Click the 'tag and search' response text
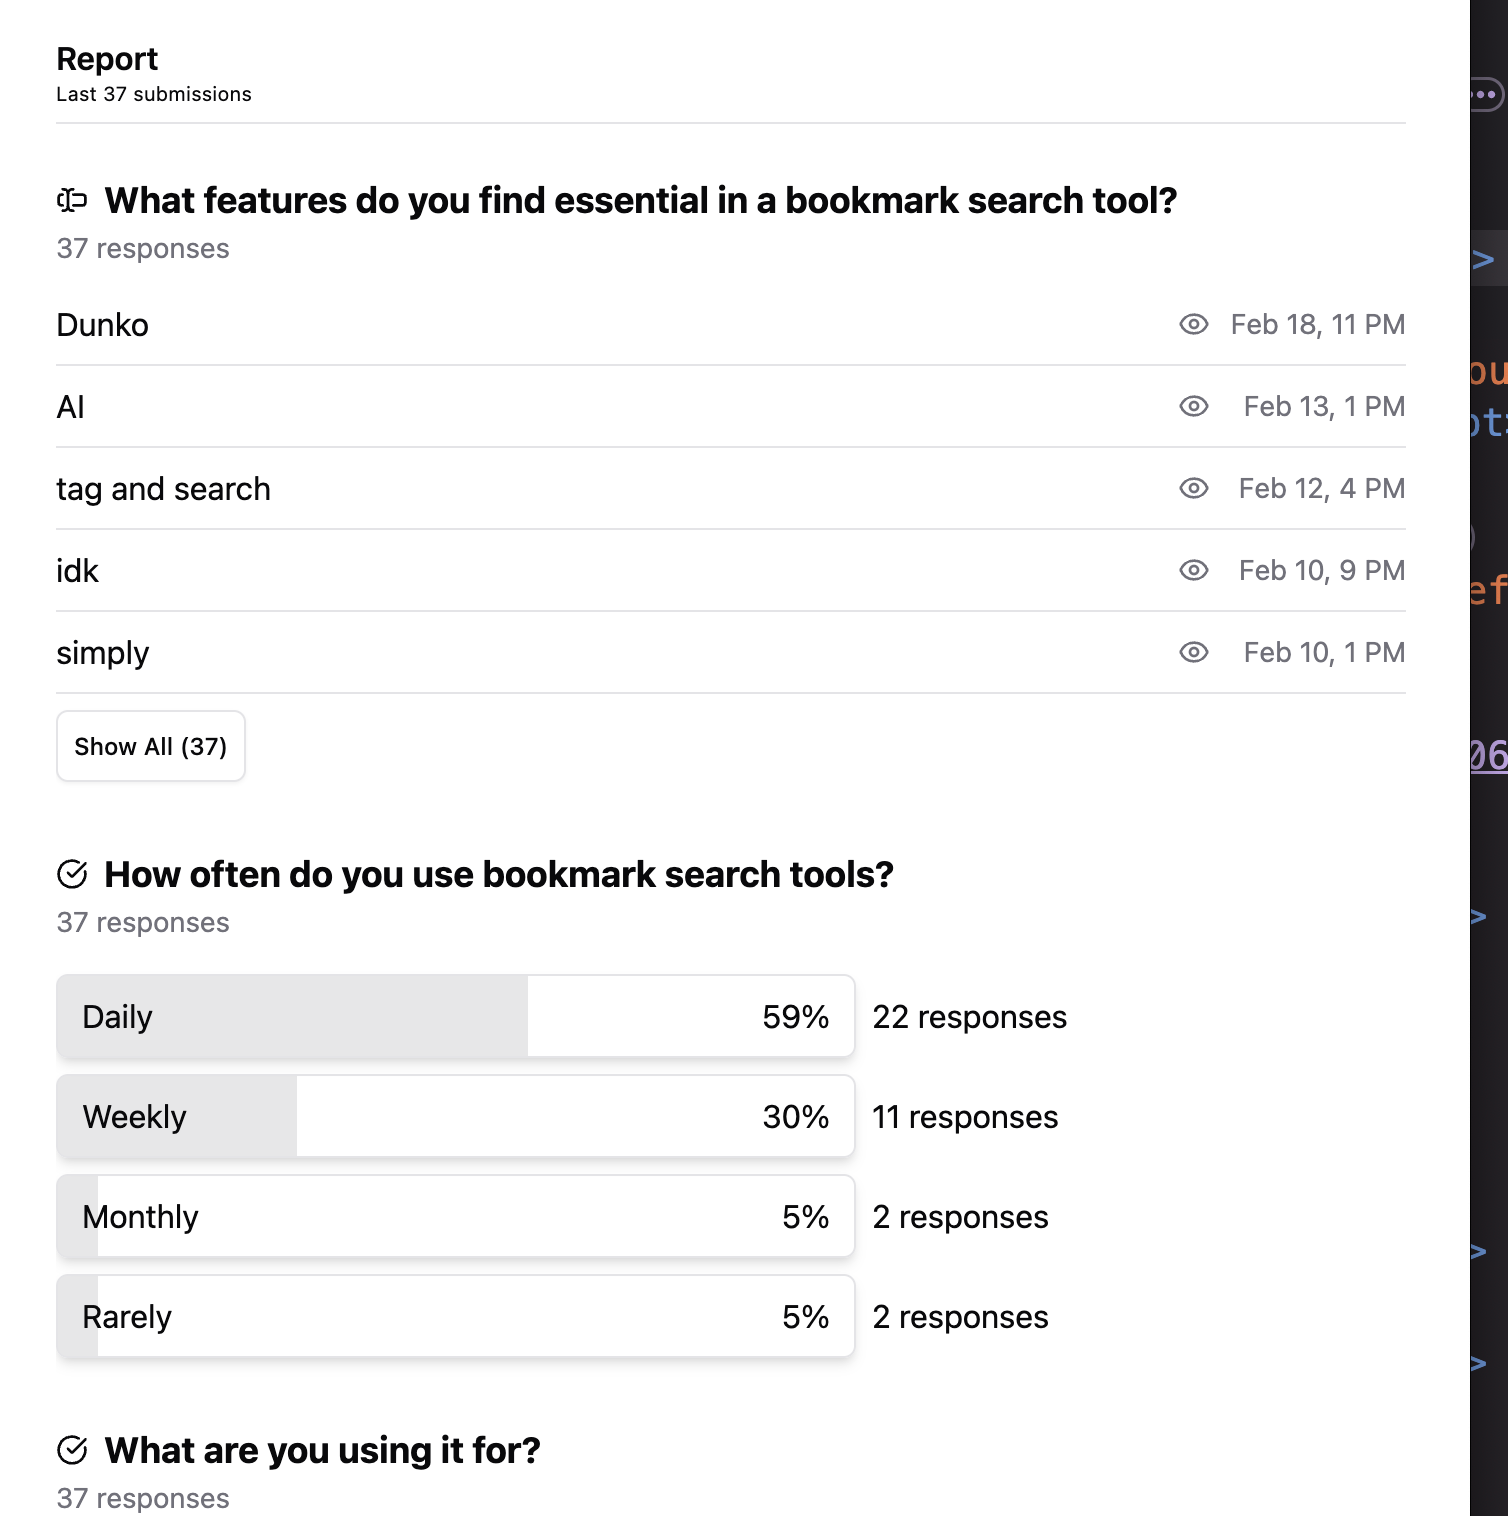This screenshot has width=1508, height=1516. [x=163, y=489]
